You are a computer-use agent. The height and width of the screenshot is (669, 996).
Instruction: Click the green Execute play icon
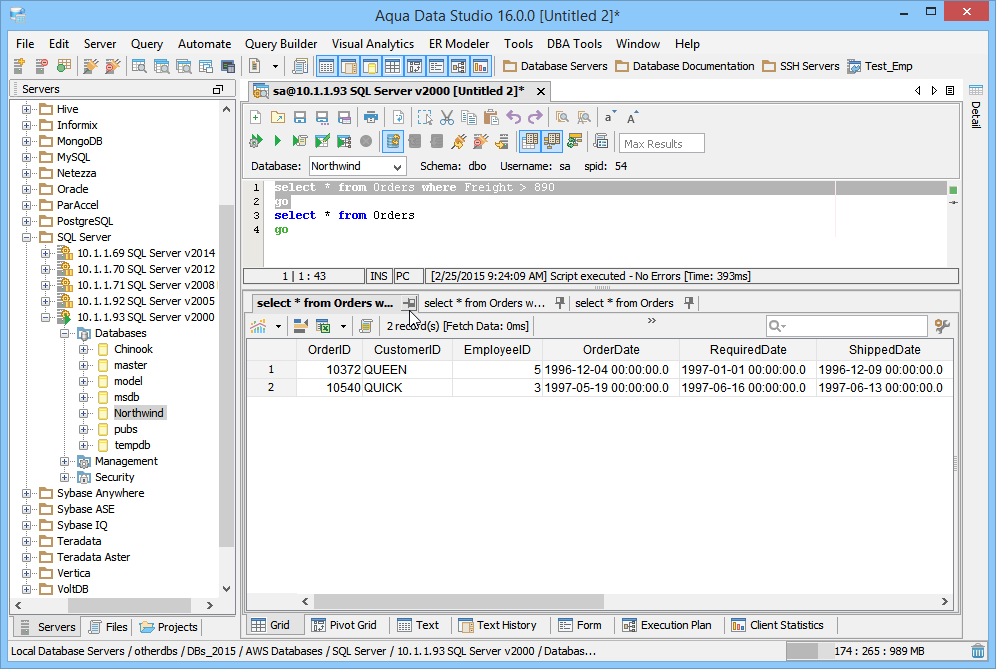pyautogui.click(x=278, y=140)
